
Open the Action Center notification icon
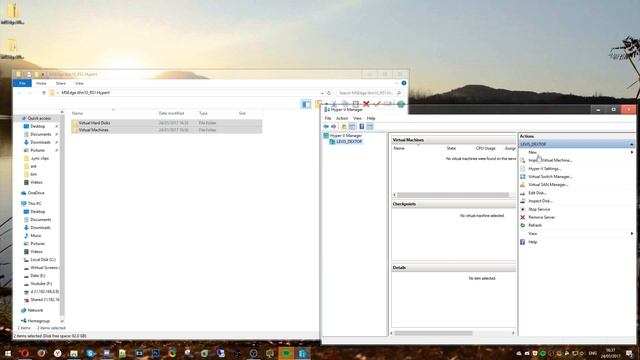[x=629, y=353]
